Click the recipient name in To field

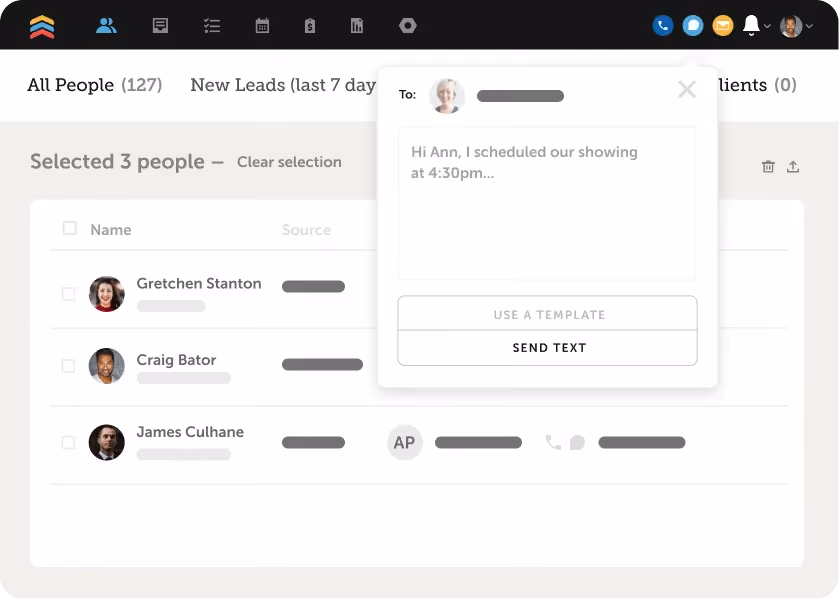pos(520,96)
